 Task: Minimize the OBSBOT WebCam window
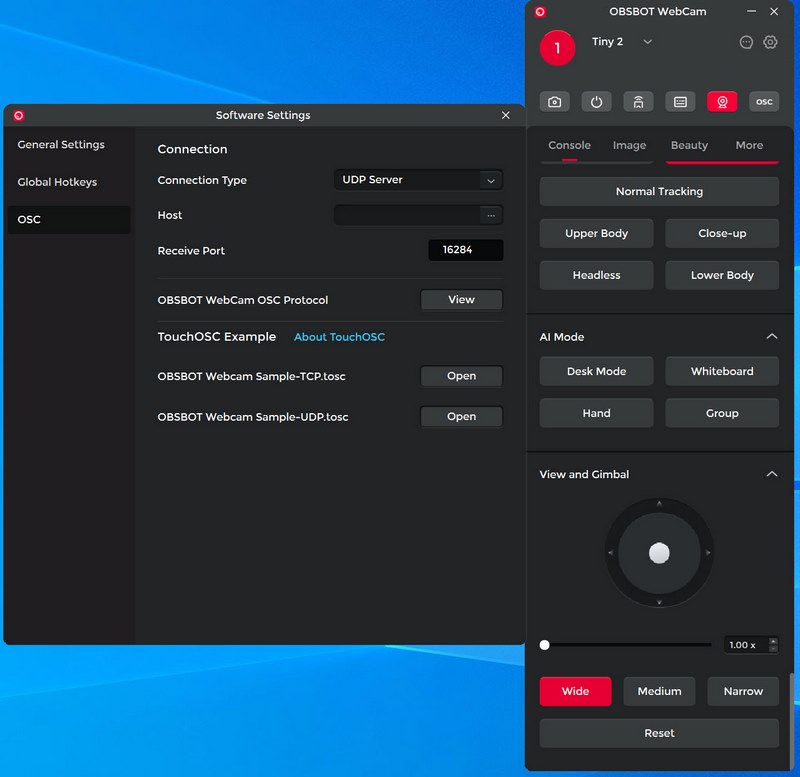751,11
